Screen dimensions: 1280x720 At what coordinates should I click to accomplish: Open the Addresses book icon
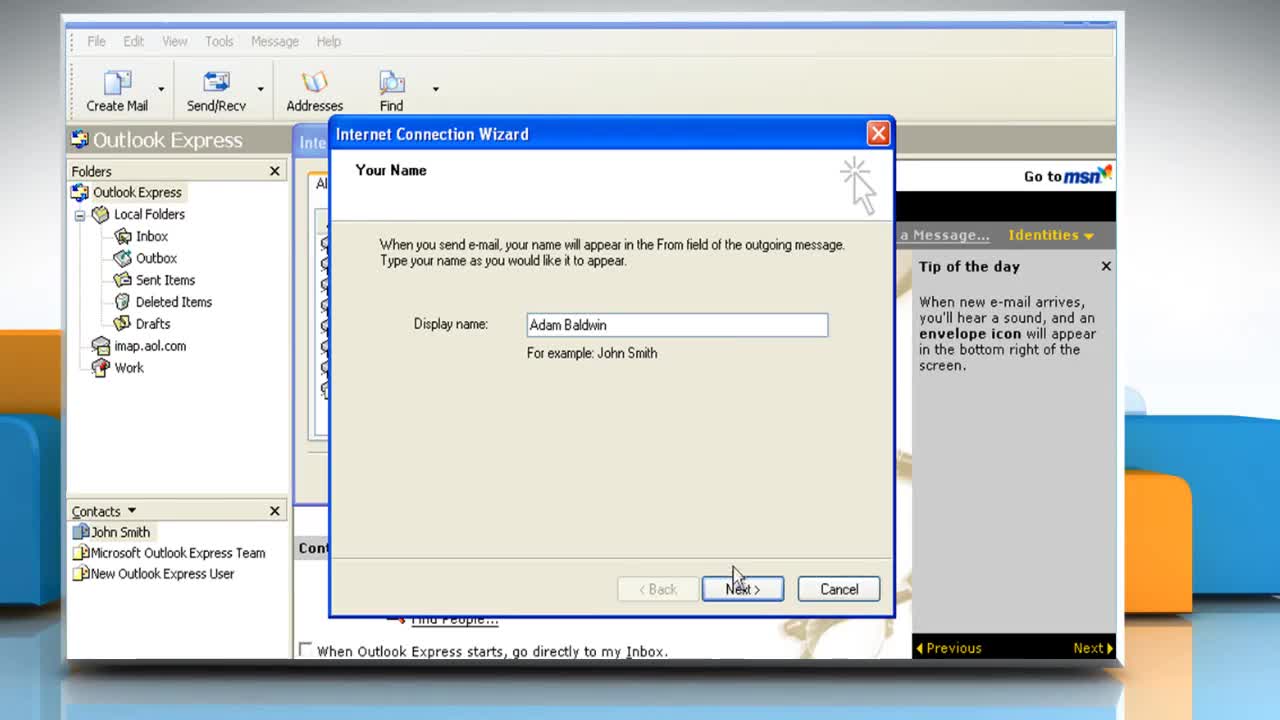(314, 82)
